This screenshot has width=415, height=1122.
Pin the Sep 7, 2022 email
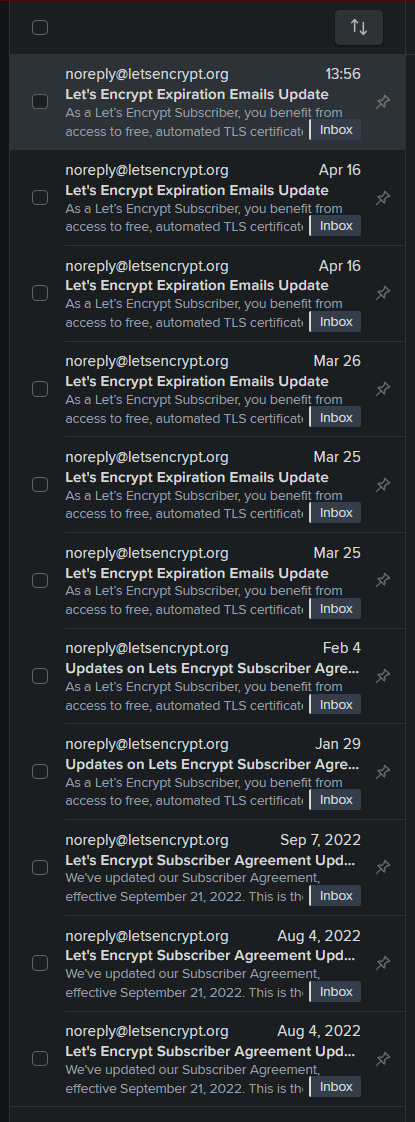383,867
